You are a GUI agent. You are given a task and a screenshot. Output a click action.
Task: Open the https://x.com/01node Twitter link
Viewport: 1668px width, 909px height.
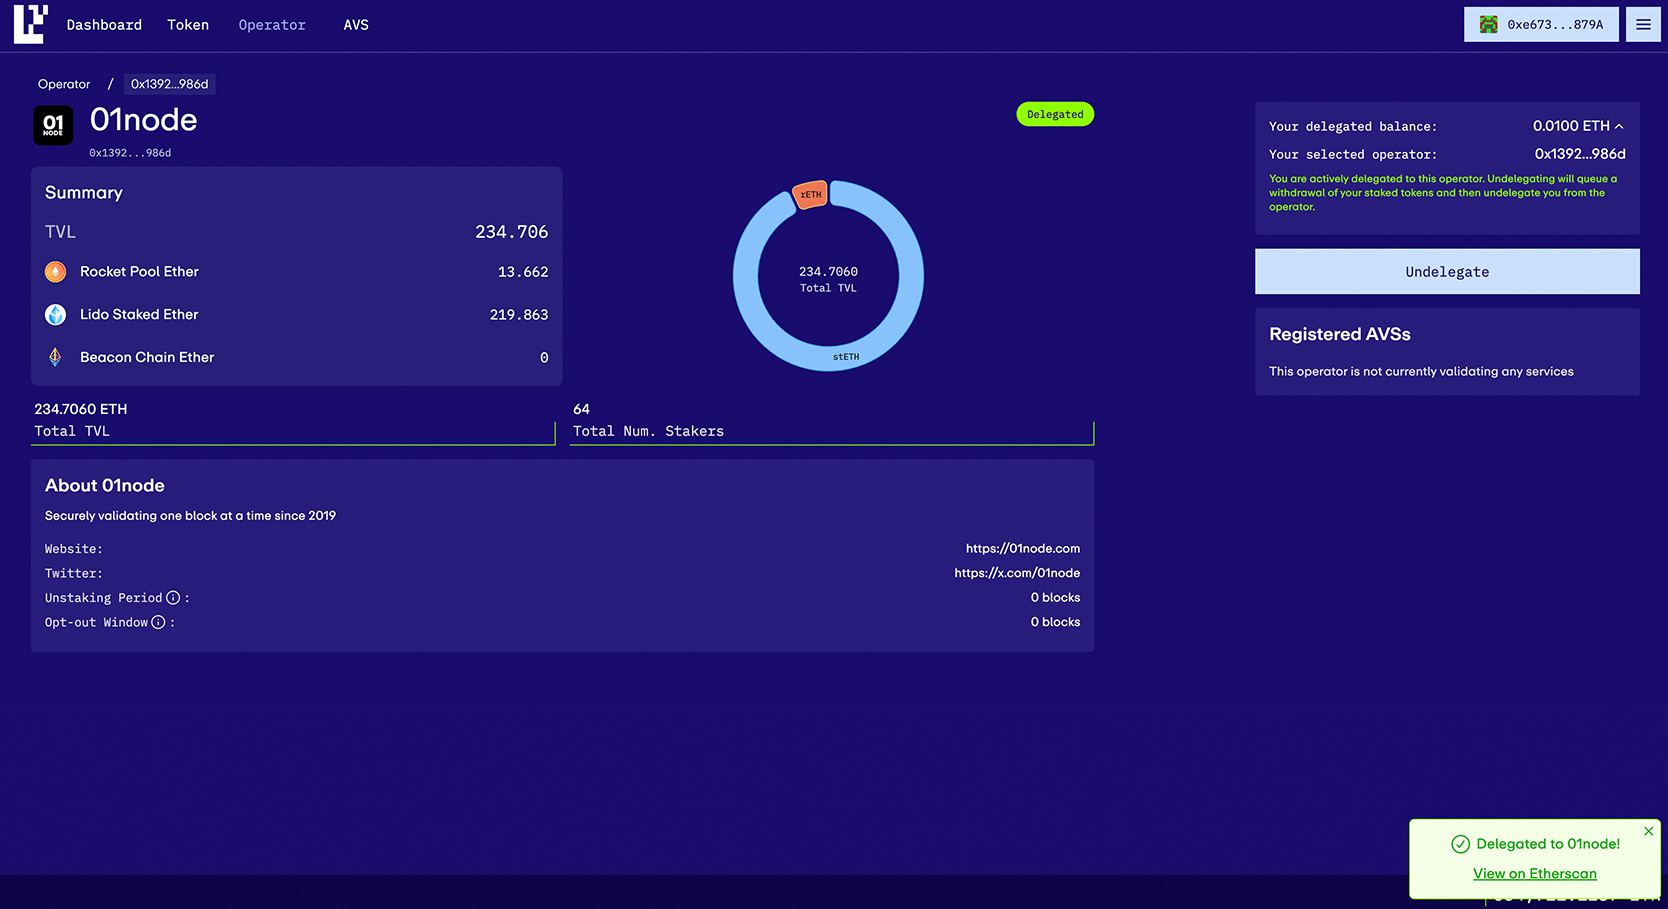pos(1017,573)
